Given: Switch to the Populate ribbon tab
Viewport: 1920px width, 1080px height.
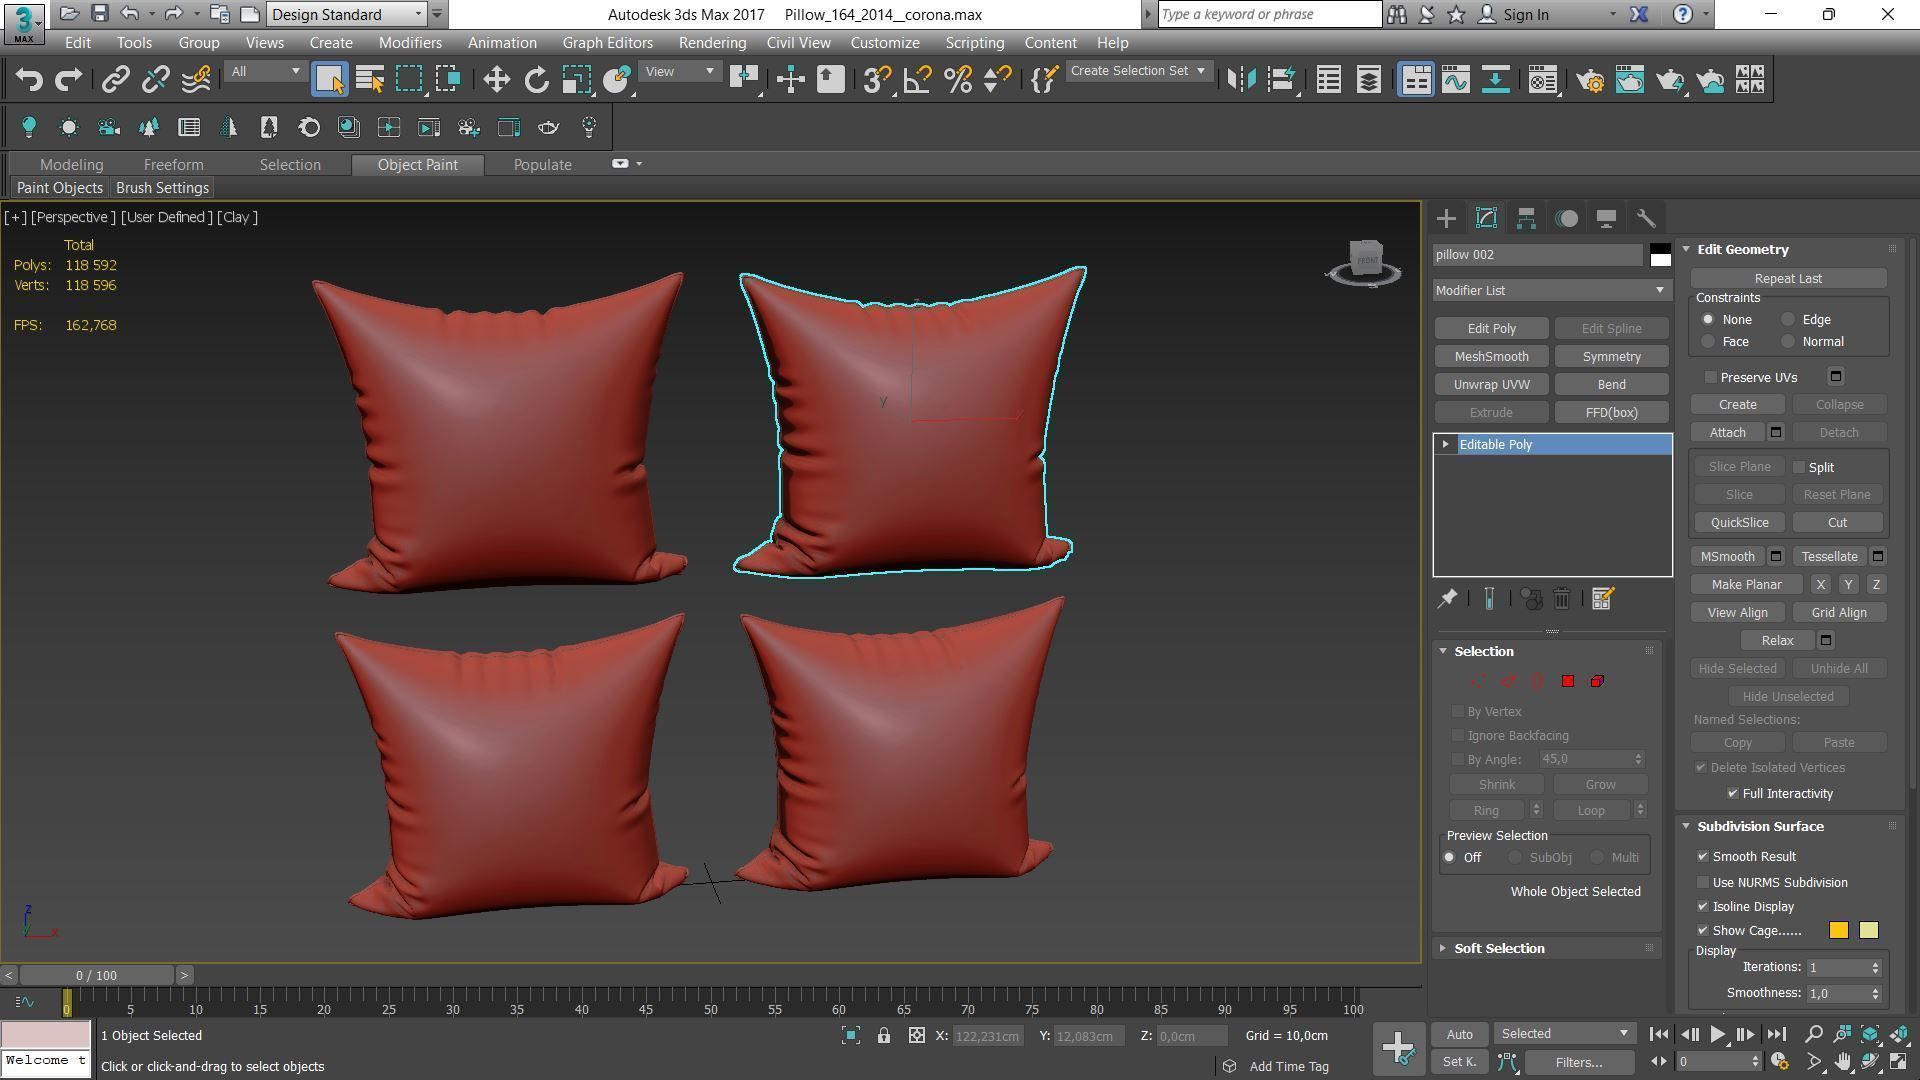Looking at the screenshot, I should [542, 165].
